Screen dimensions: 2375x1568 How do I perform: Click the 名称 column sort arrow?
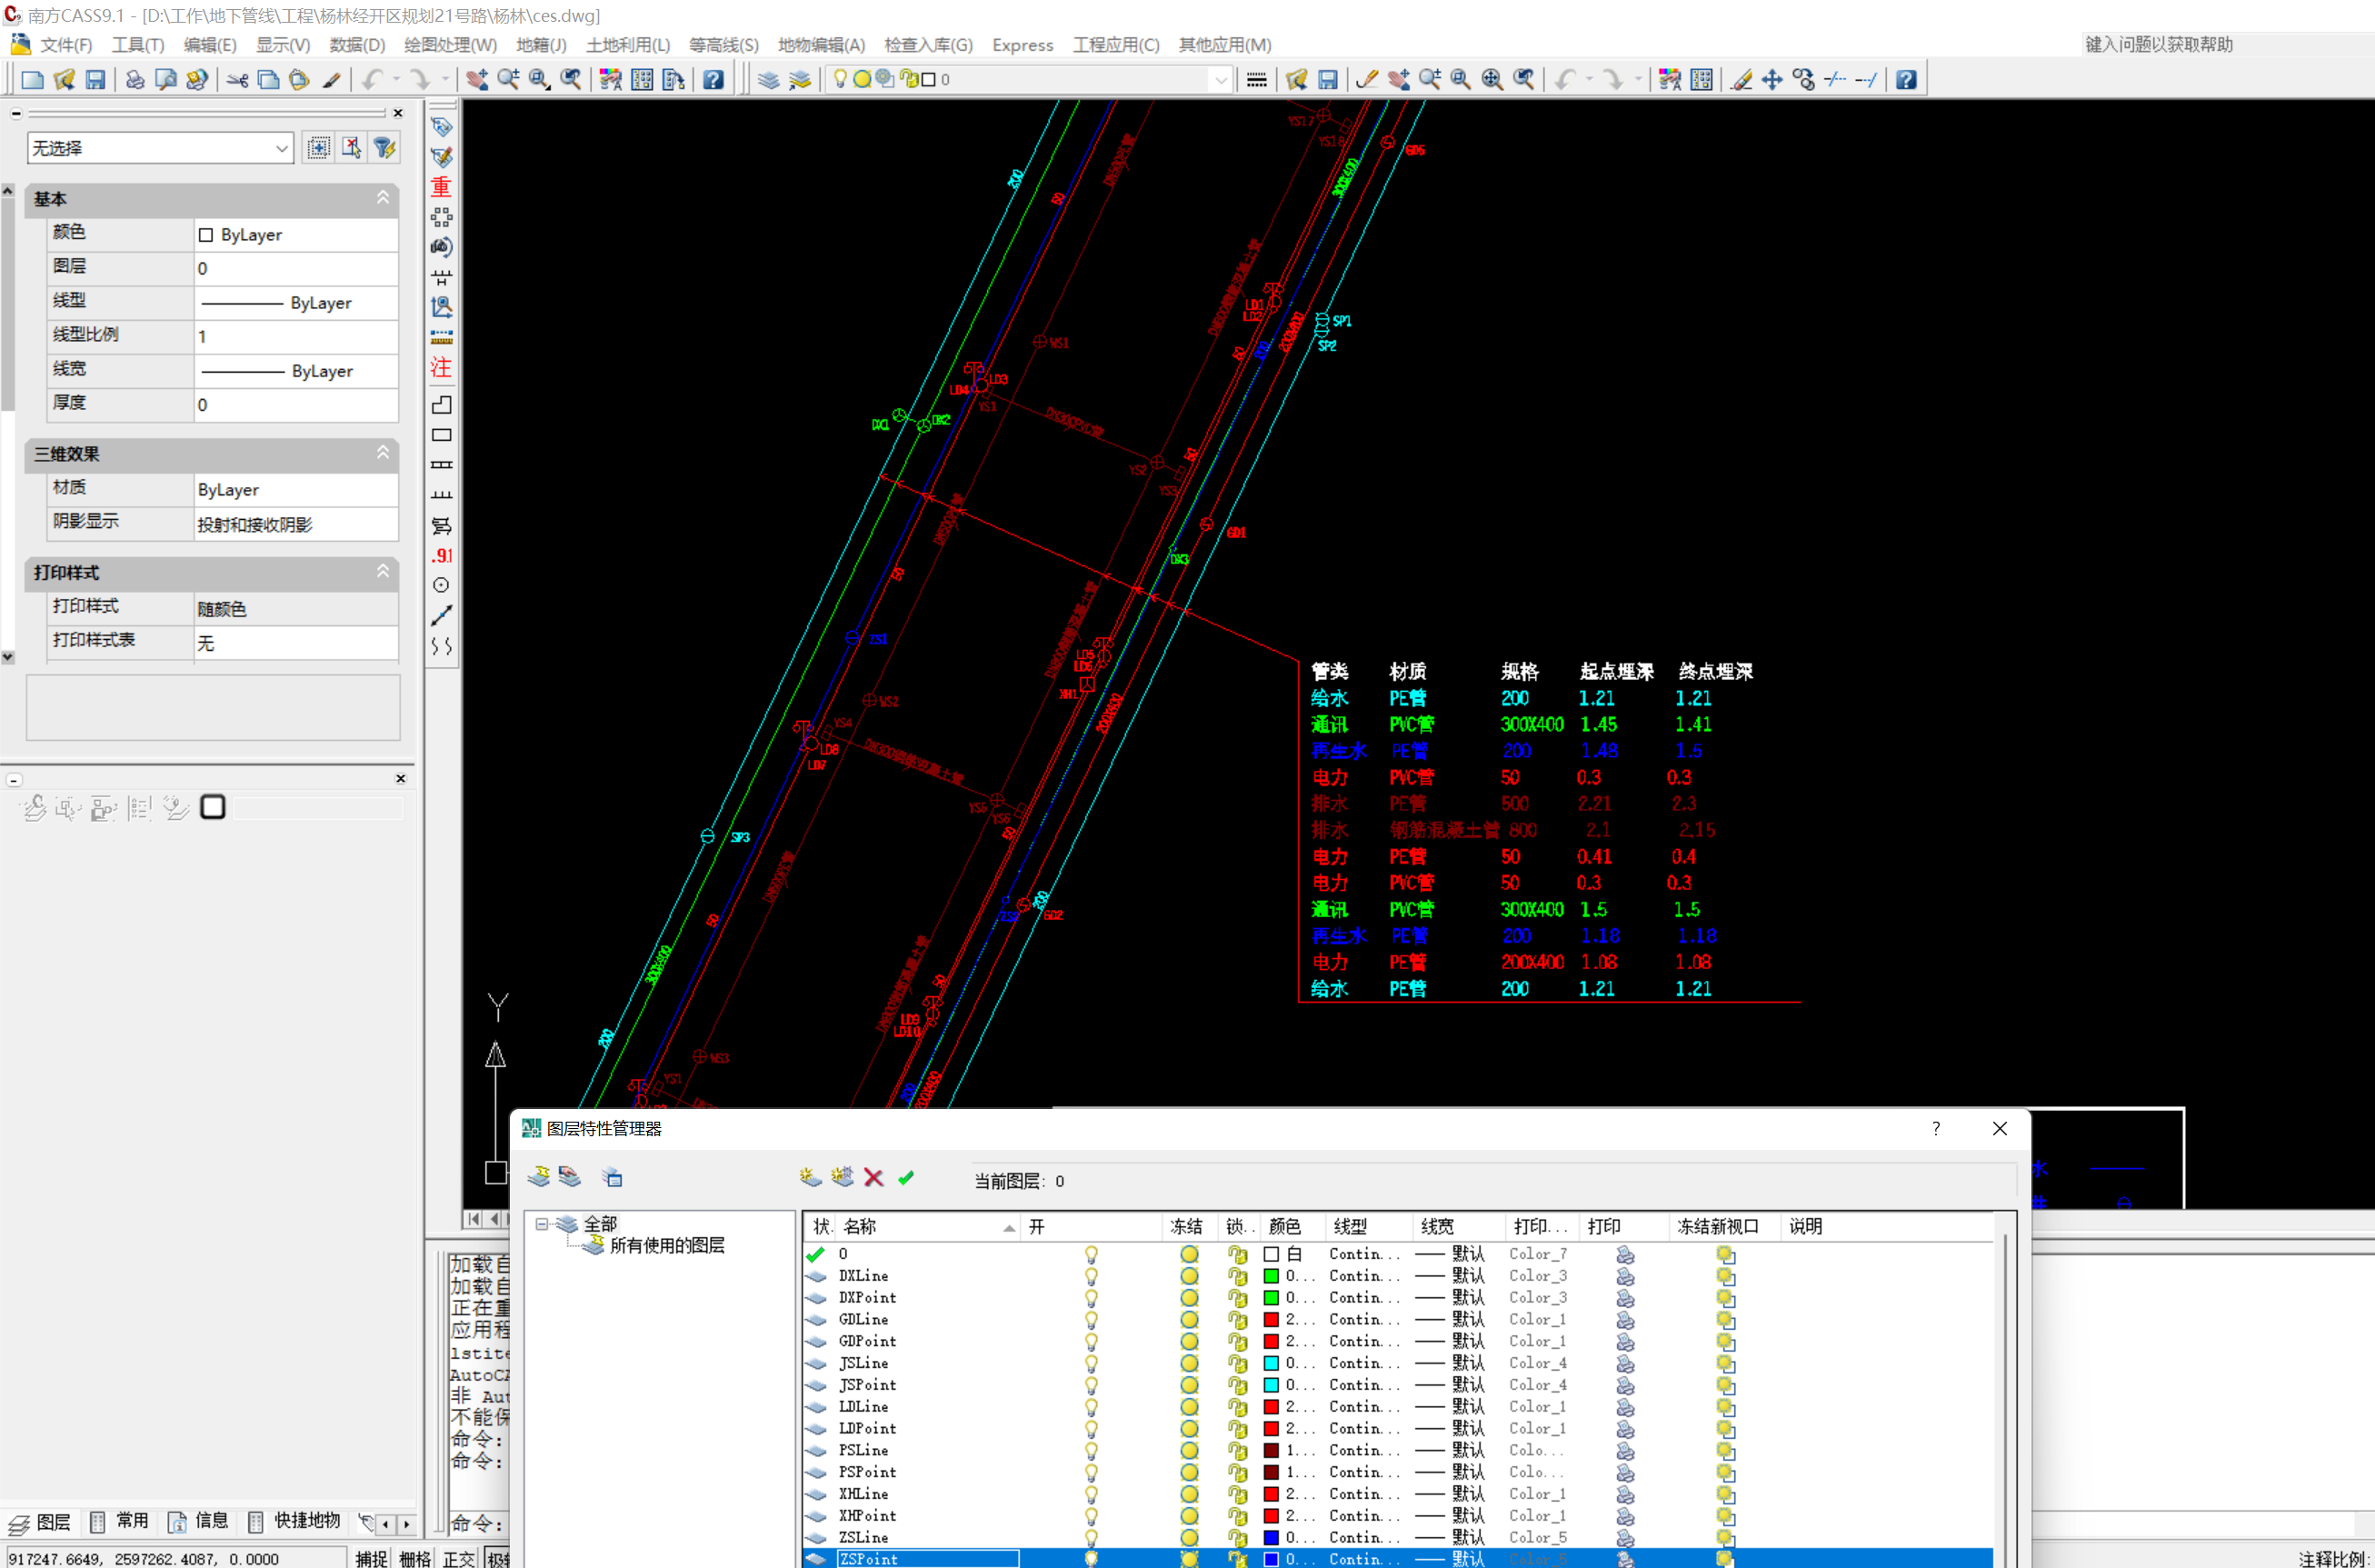click(x=1009, y=1228)
